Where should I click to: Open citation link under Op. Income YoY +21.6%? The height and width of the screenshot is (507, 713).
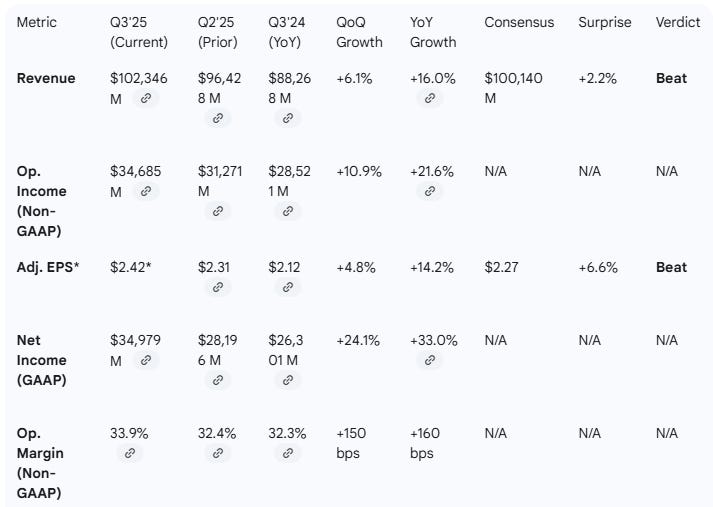[x=430, y=191]
